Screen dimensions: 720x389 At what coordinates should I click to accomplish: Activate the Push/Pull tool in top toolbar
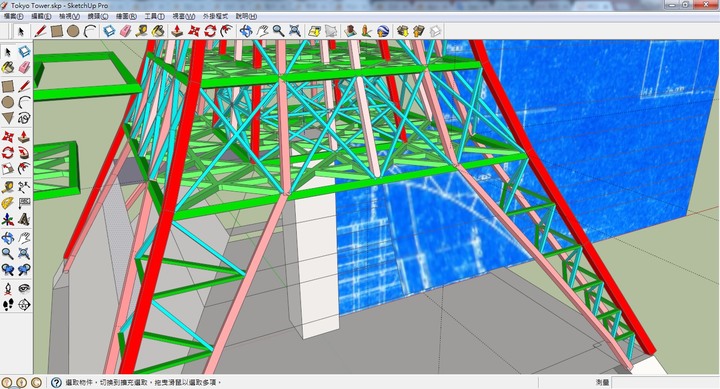177,31
